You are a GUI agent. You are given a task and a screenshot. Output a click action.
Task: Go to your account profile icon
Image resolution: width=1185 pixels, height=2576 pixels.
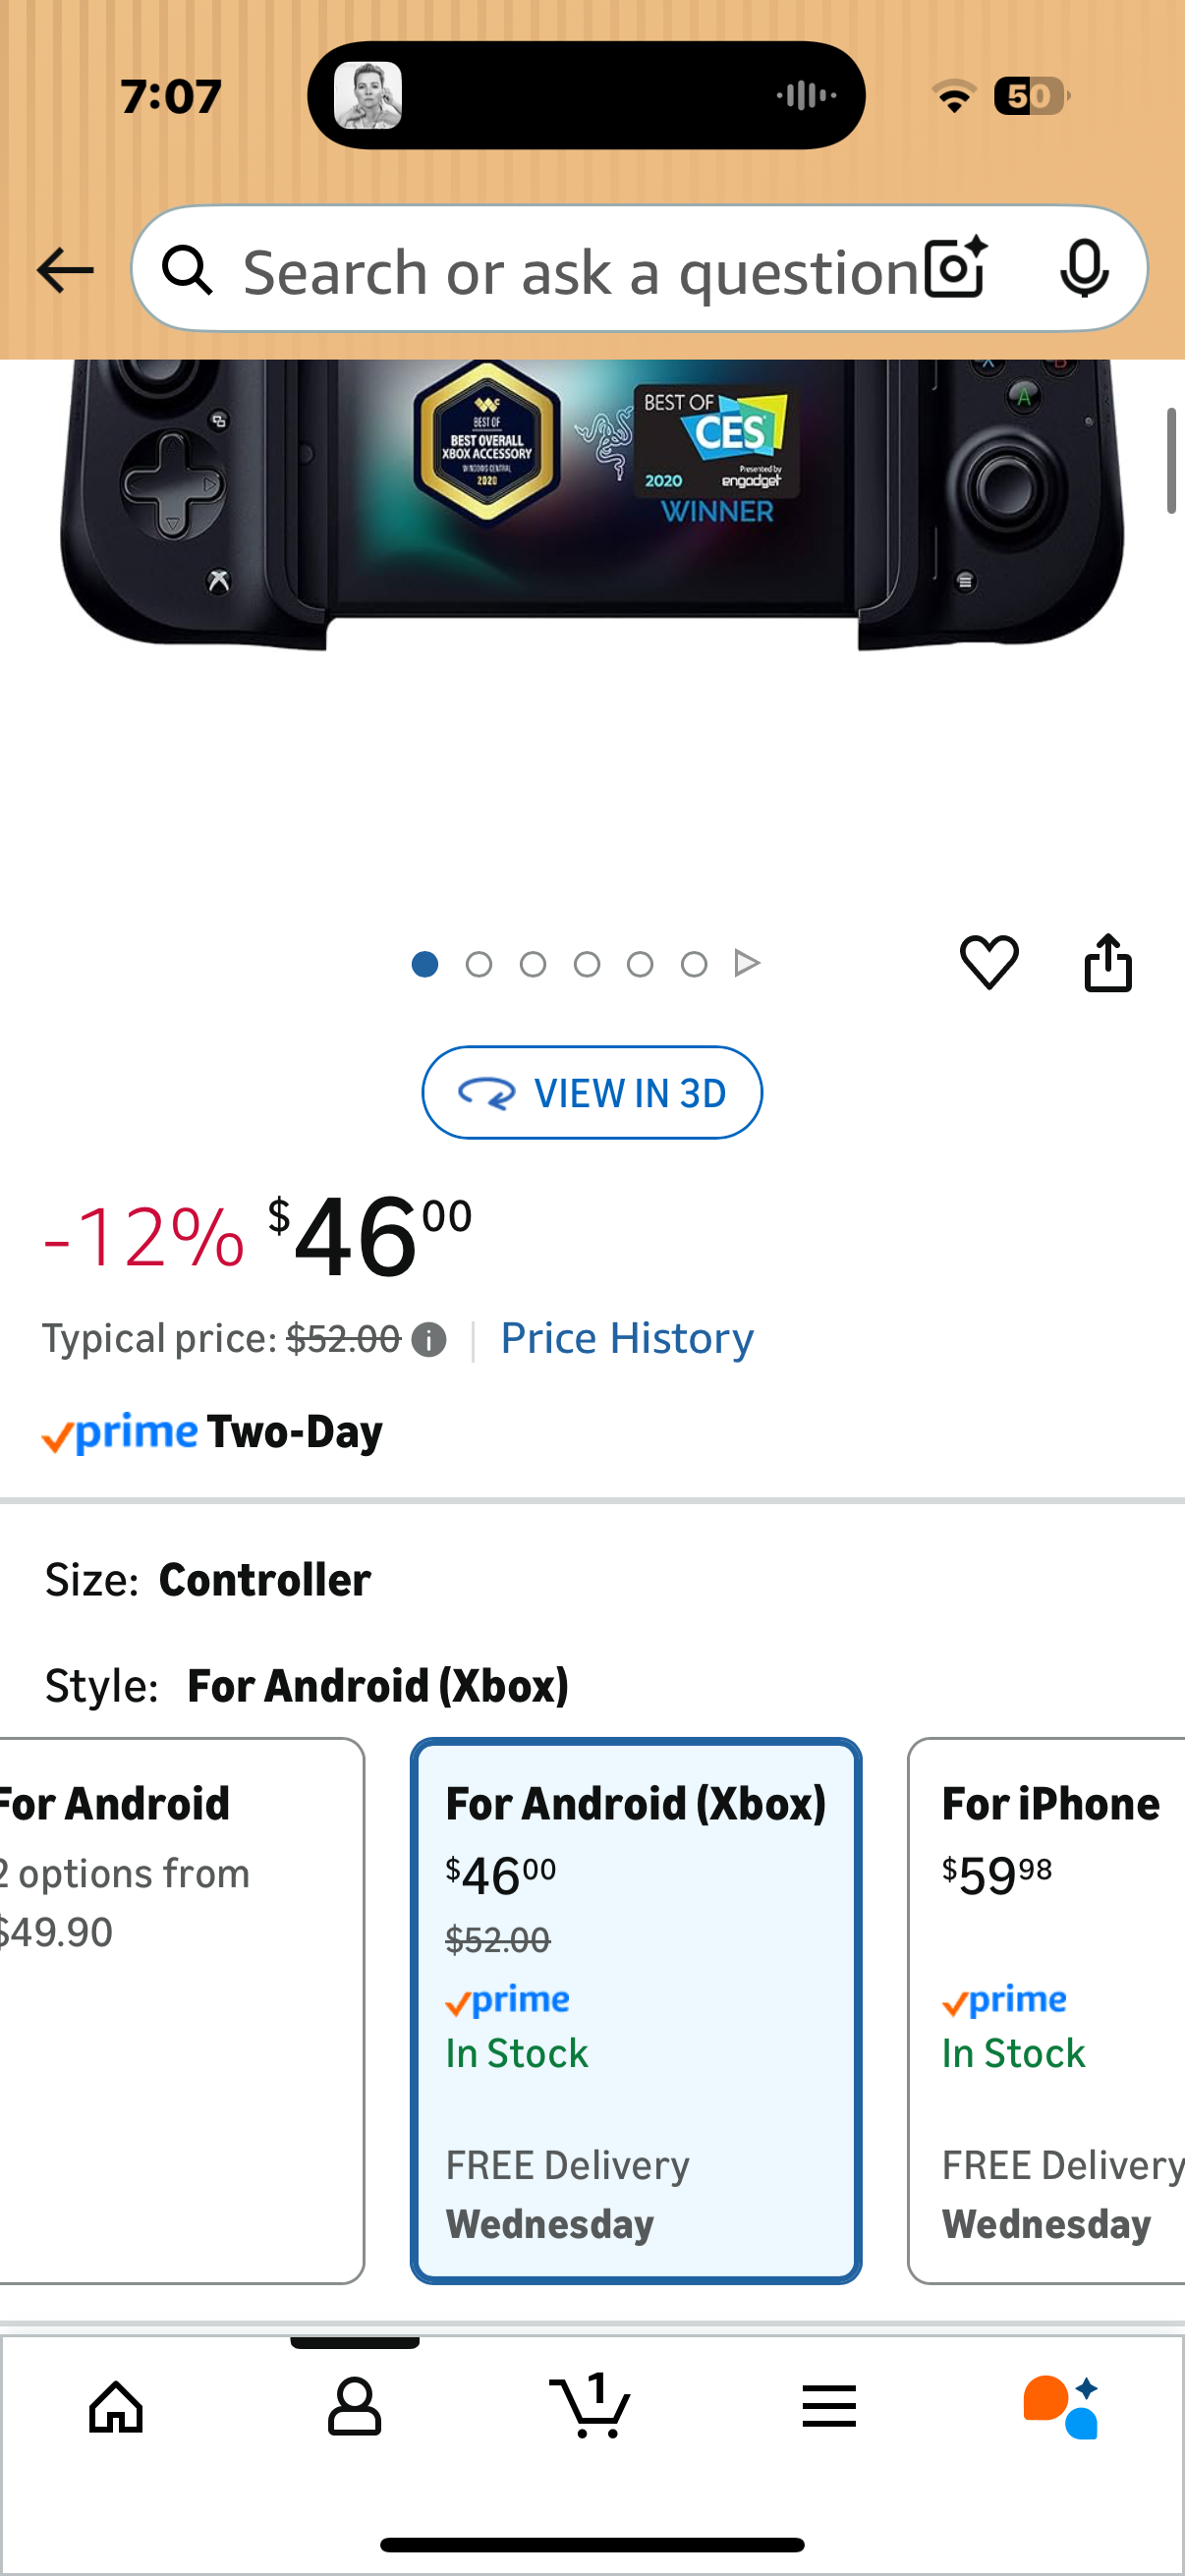point(354,2406)
